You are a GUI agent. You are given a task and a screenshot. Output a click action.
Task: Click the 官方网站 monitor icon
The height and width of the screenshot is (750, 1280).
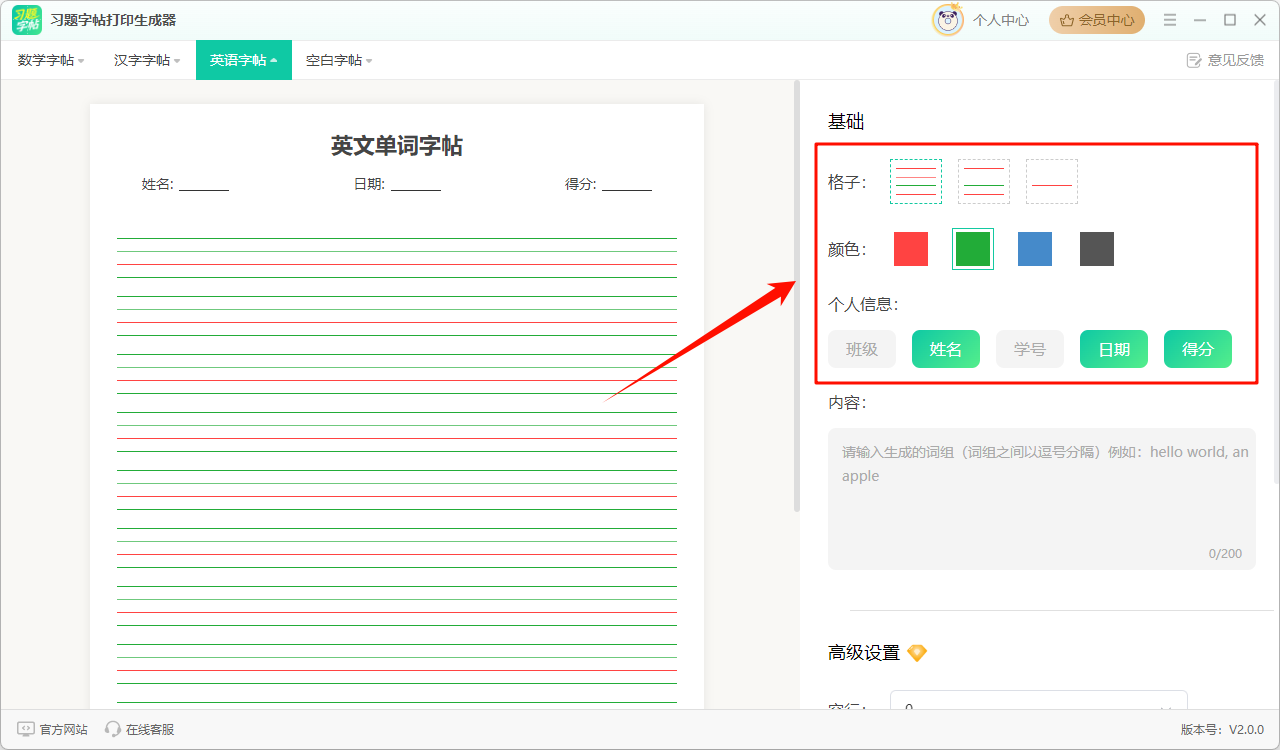point(26,730)
